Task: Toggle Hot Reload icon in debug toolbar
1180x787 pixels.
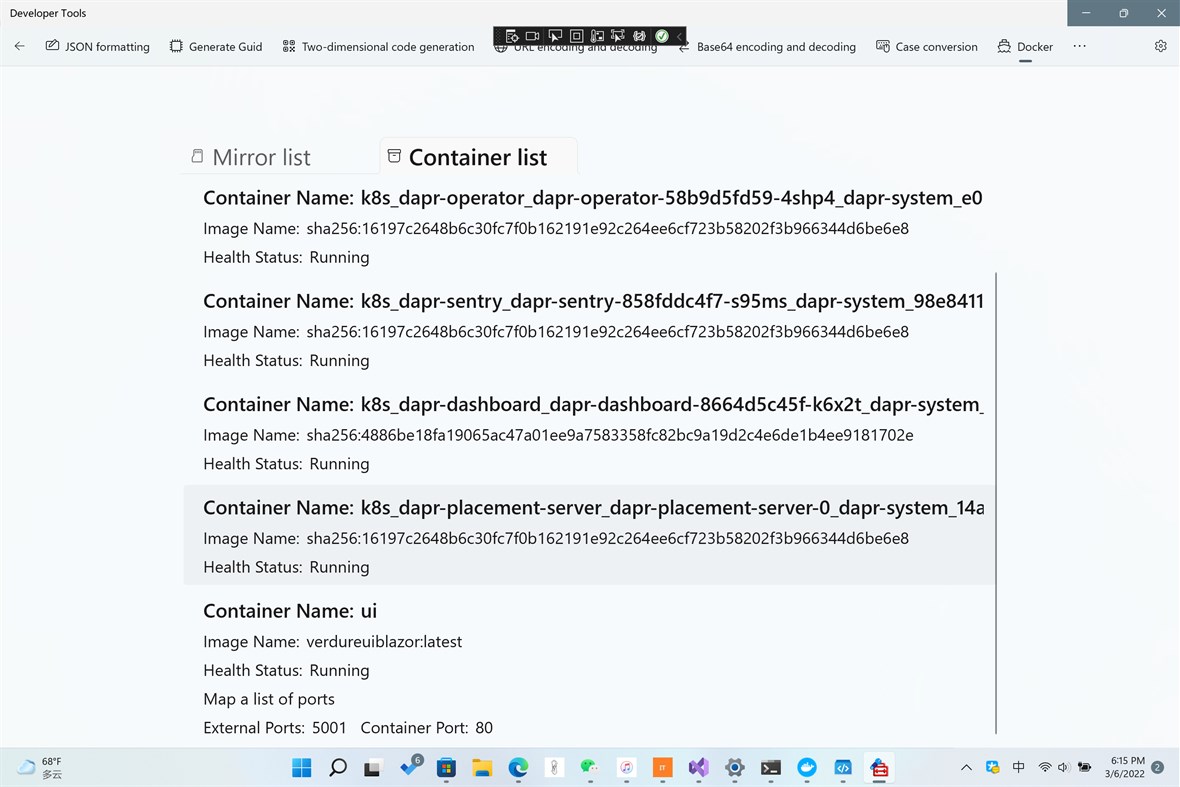Action: point(640,35)
